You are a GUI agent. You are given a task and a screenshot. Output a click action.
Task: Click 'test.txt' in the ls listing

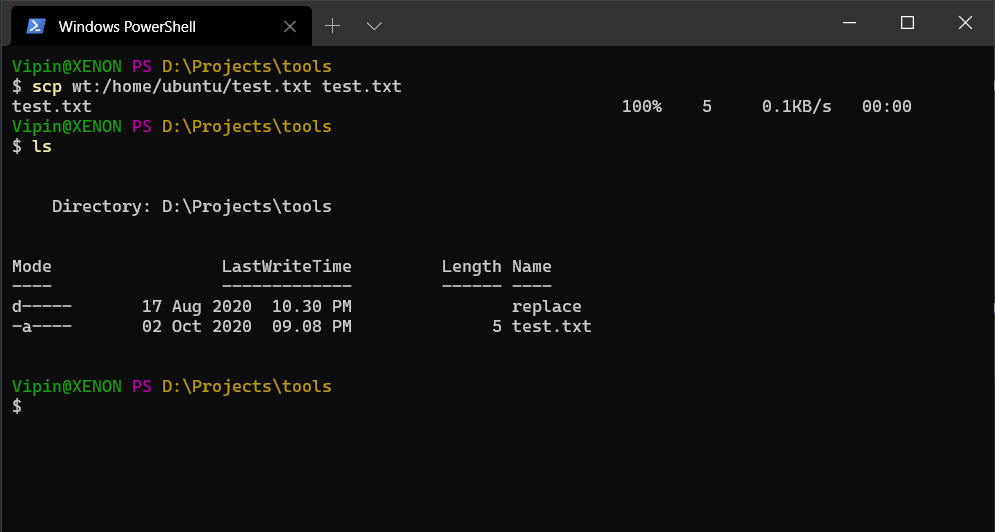[x=551, y=326]
